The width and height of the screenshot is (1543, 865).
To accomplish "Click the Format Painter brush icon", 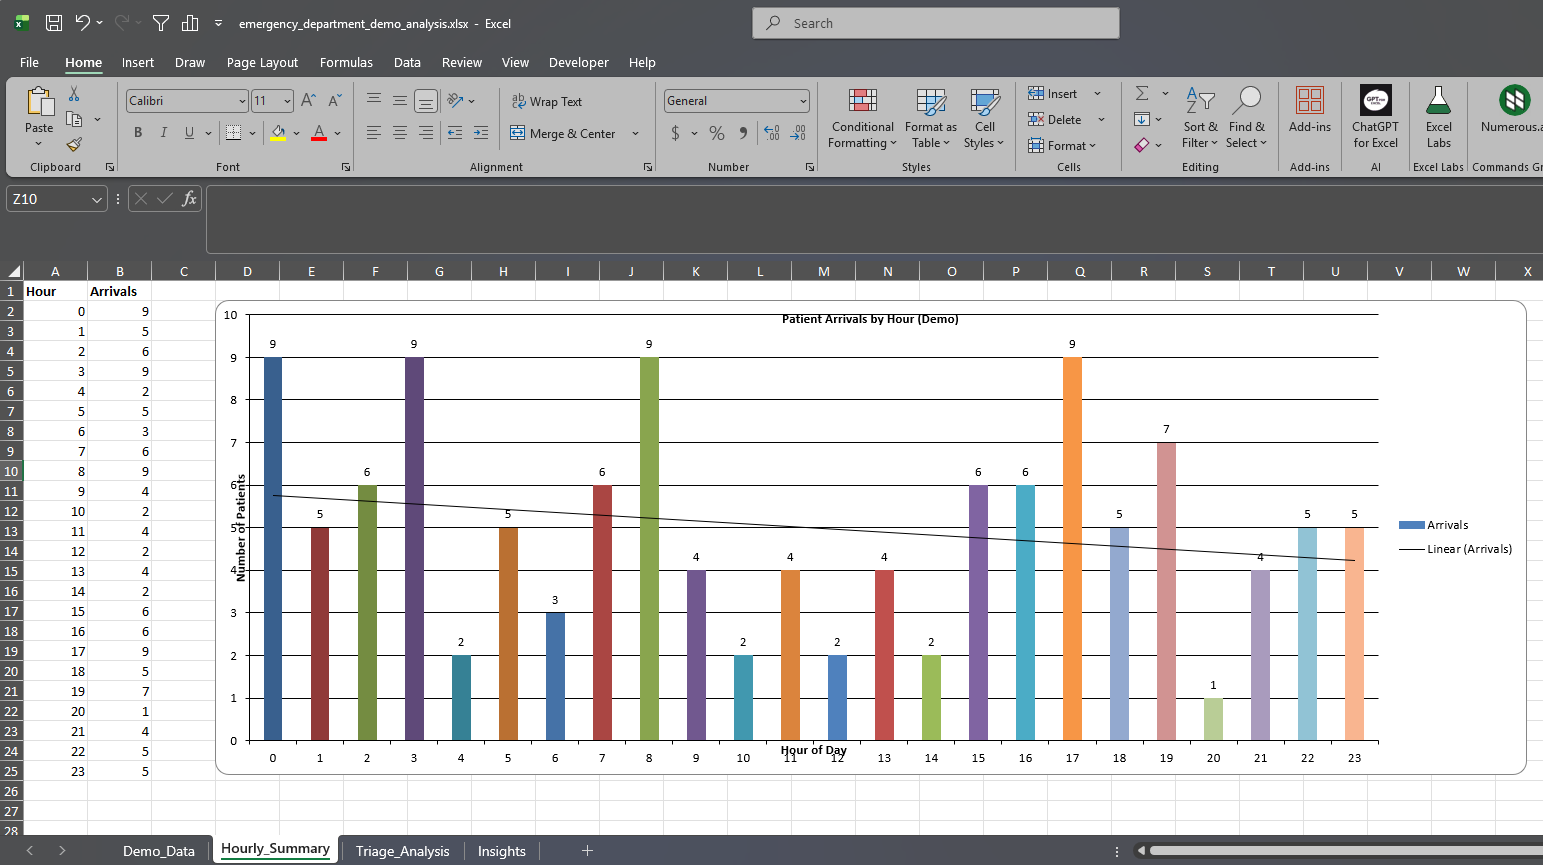I will click(x=74, y=144).
